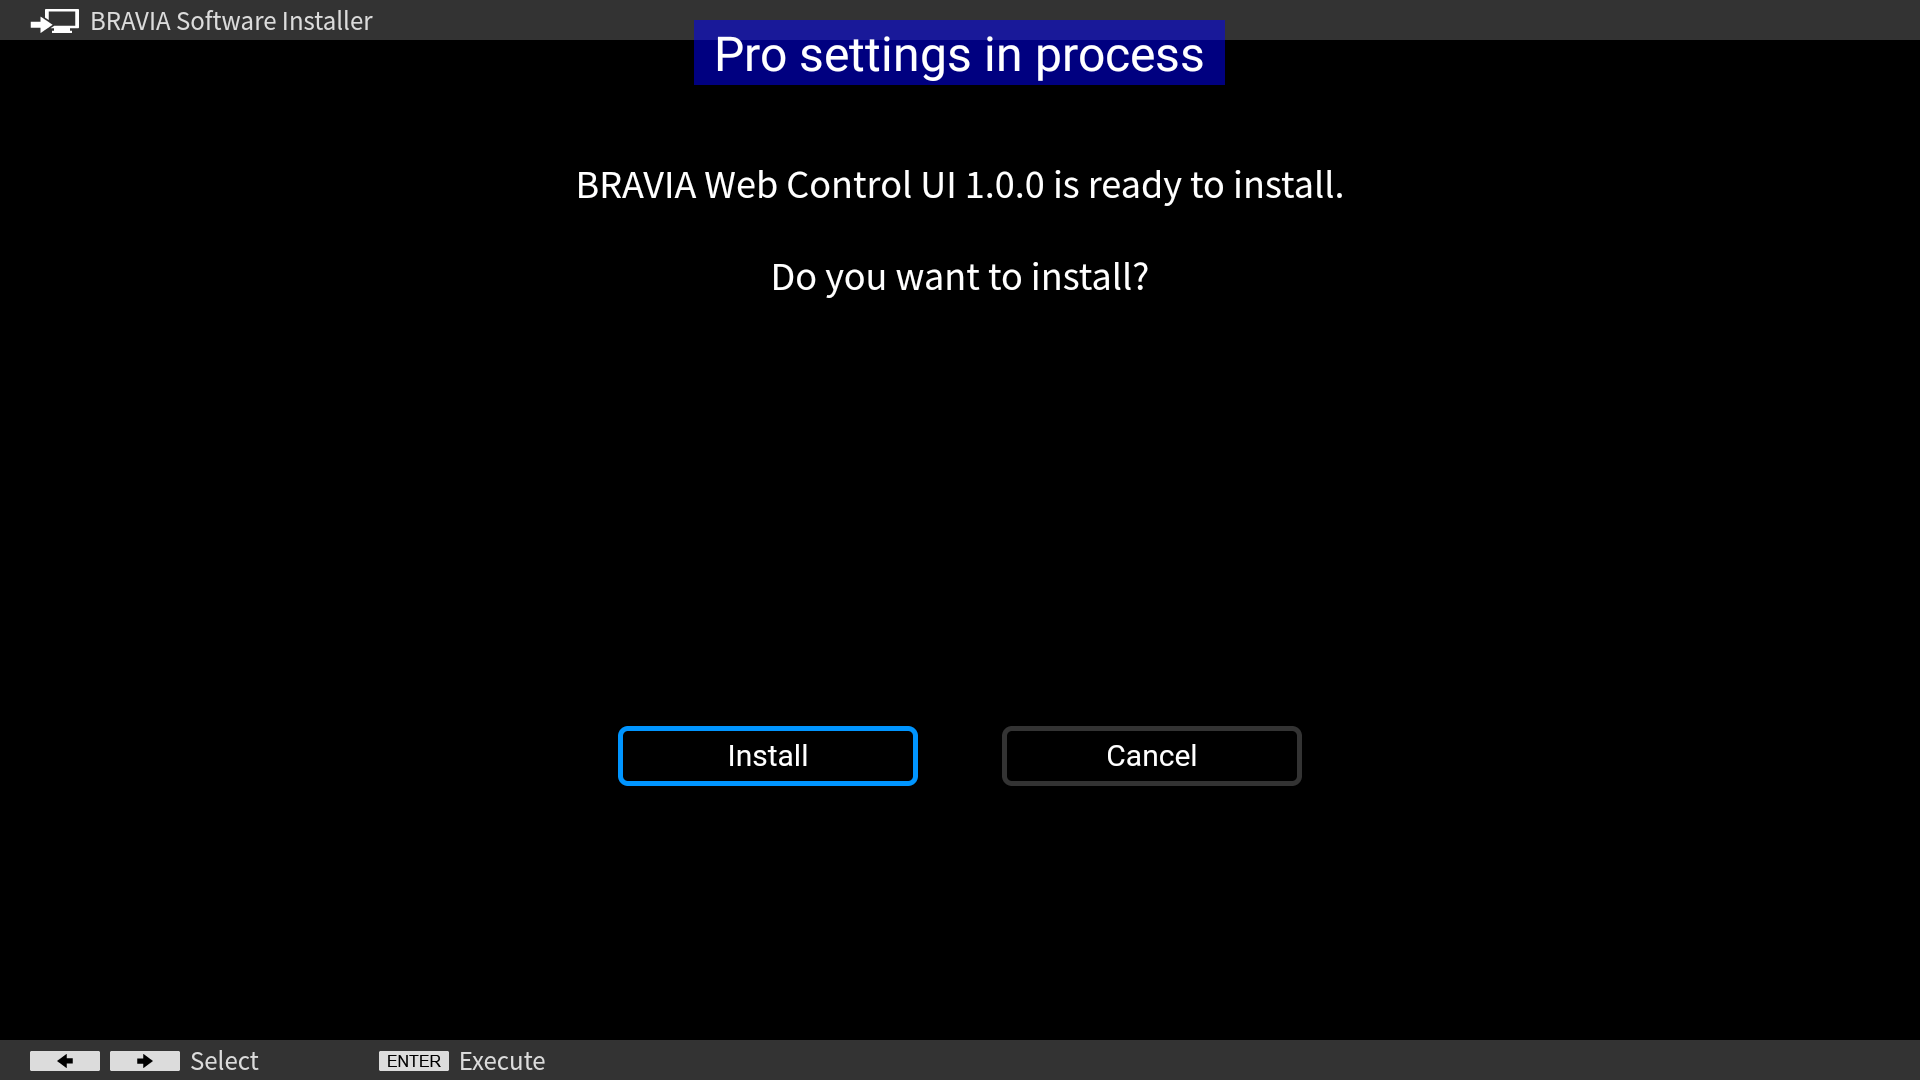The height and width of the screenshot is (1080, 1920).
Task: Click the Install button
Action: tap(767, 756)
